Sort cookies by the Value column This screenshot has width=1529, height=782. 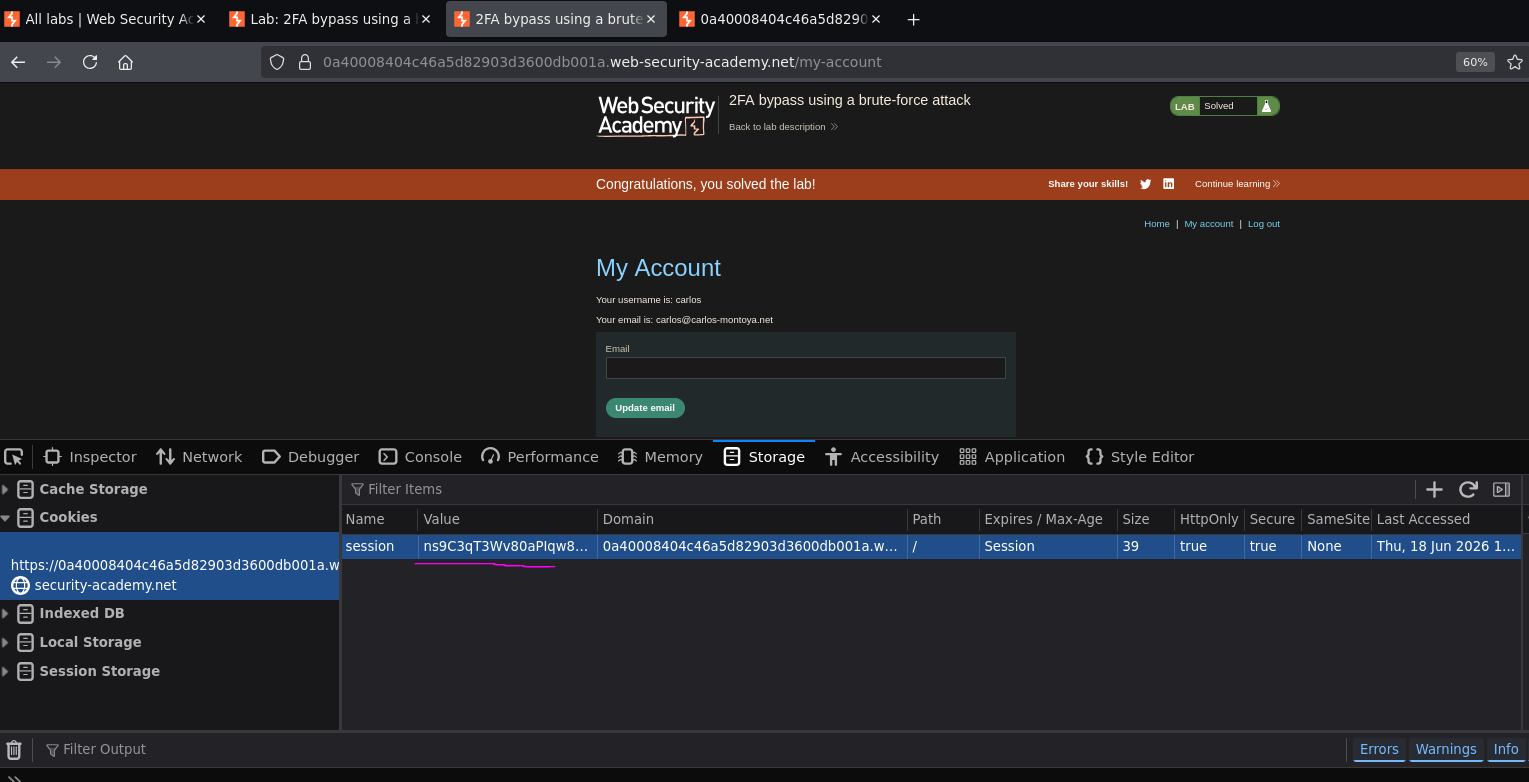point(507,519)
